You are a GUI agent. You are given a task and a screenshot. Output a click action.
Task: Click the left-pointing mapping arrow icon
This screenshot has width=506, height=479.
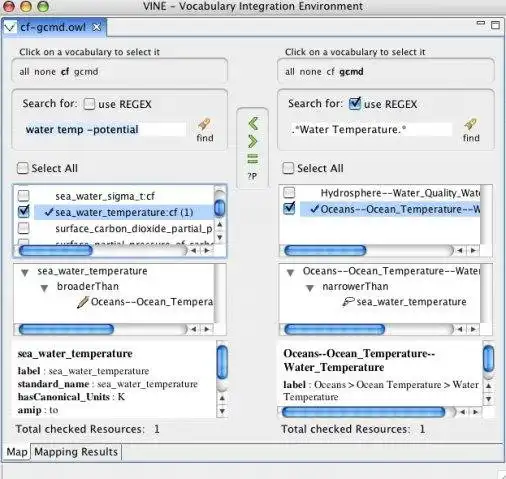(253, 124)
